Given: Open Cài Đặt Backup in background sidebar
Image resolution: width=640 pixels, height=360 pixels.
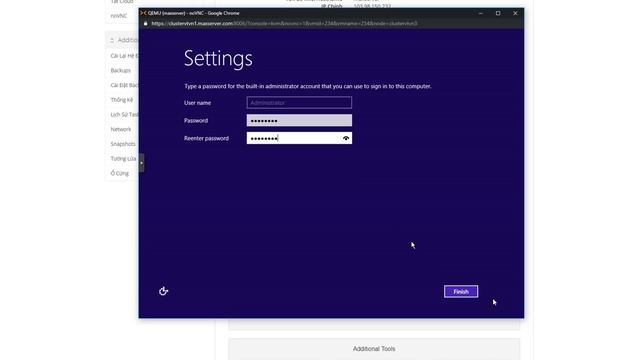Looking at the screenshot, I should tap(124, 85).
